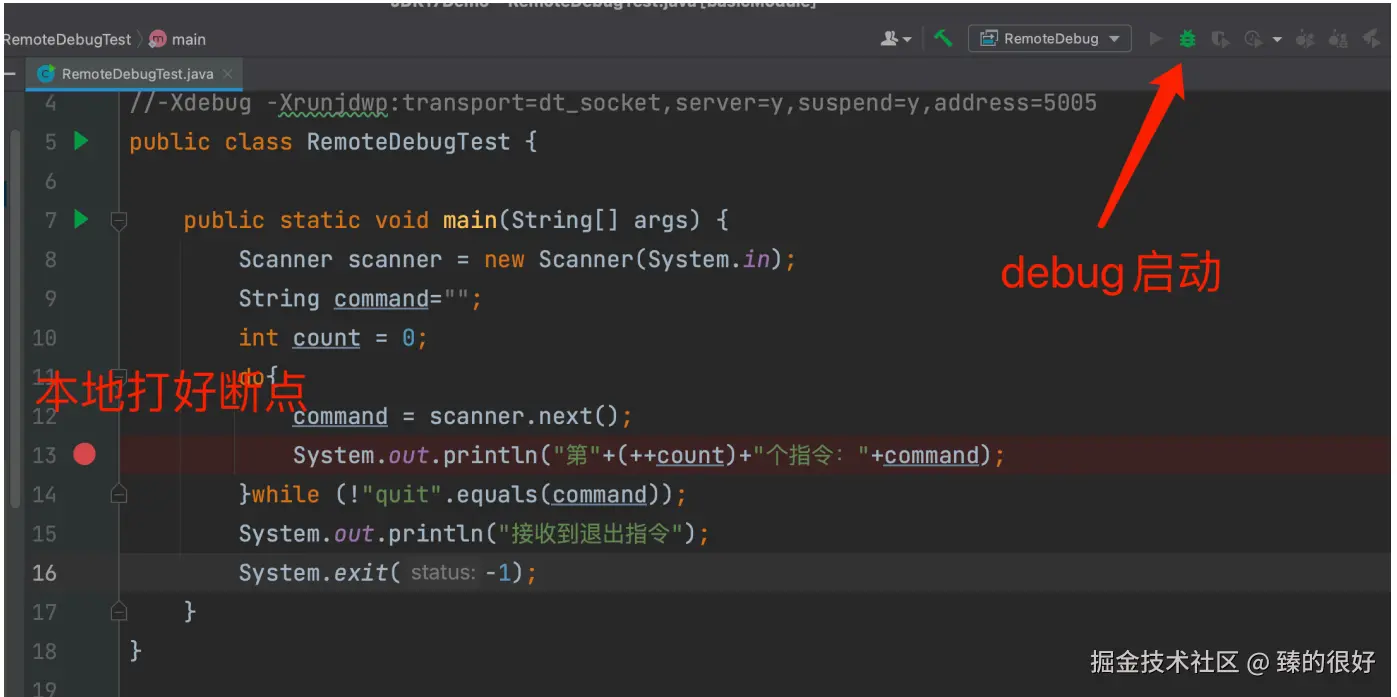Open the RemoteDebug run configuration dropdown
1397x697 pixels.
[x=1050, y=39]
